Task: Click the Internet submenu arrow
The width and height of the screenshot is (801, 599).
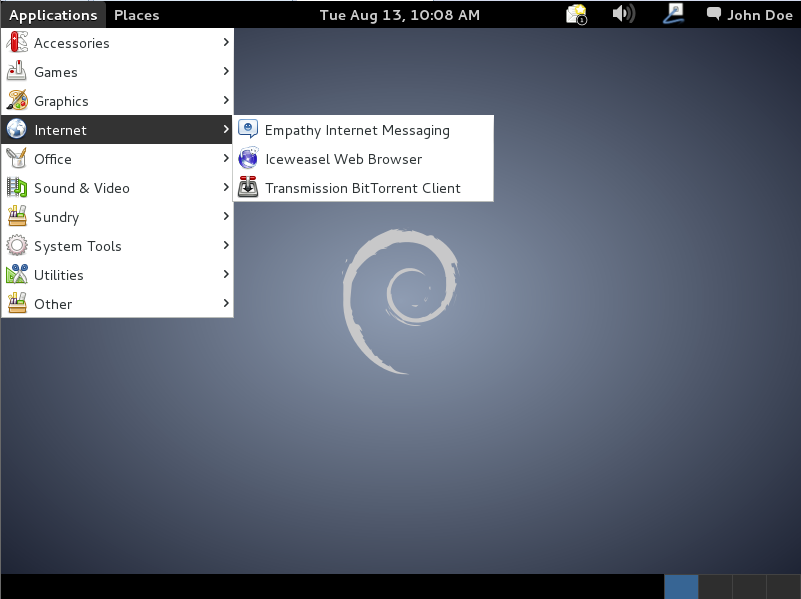Action: tap(226, 129)
